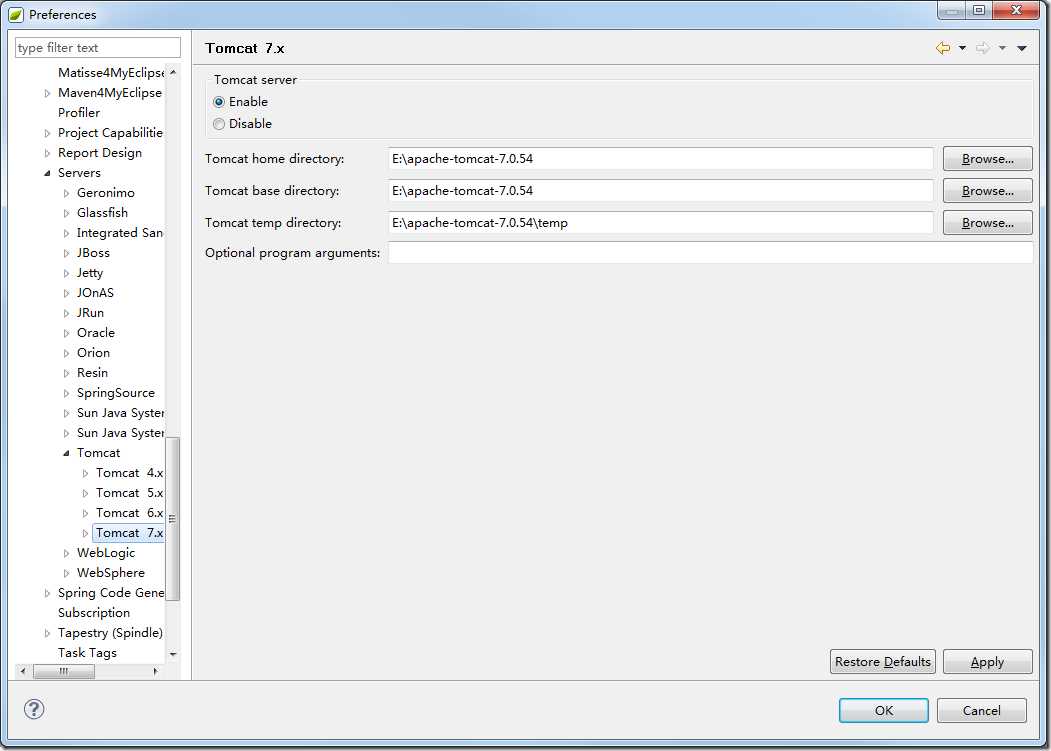
Task: Click the Preferences window title icon
Action: point(16,14)
